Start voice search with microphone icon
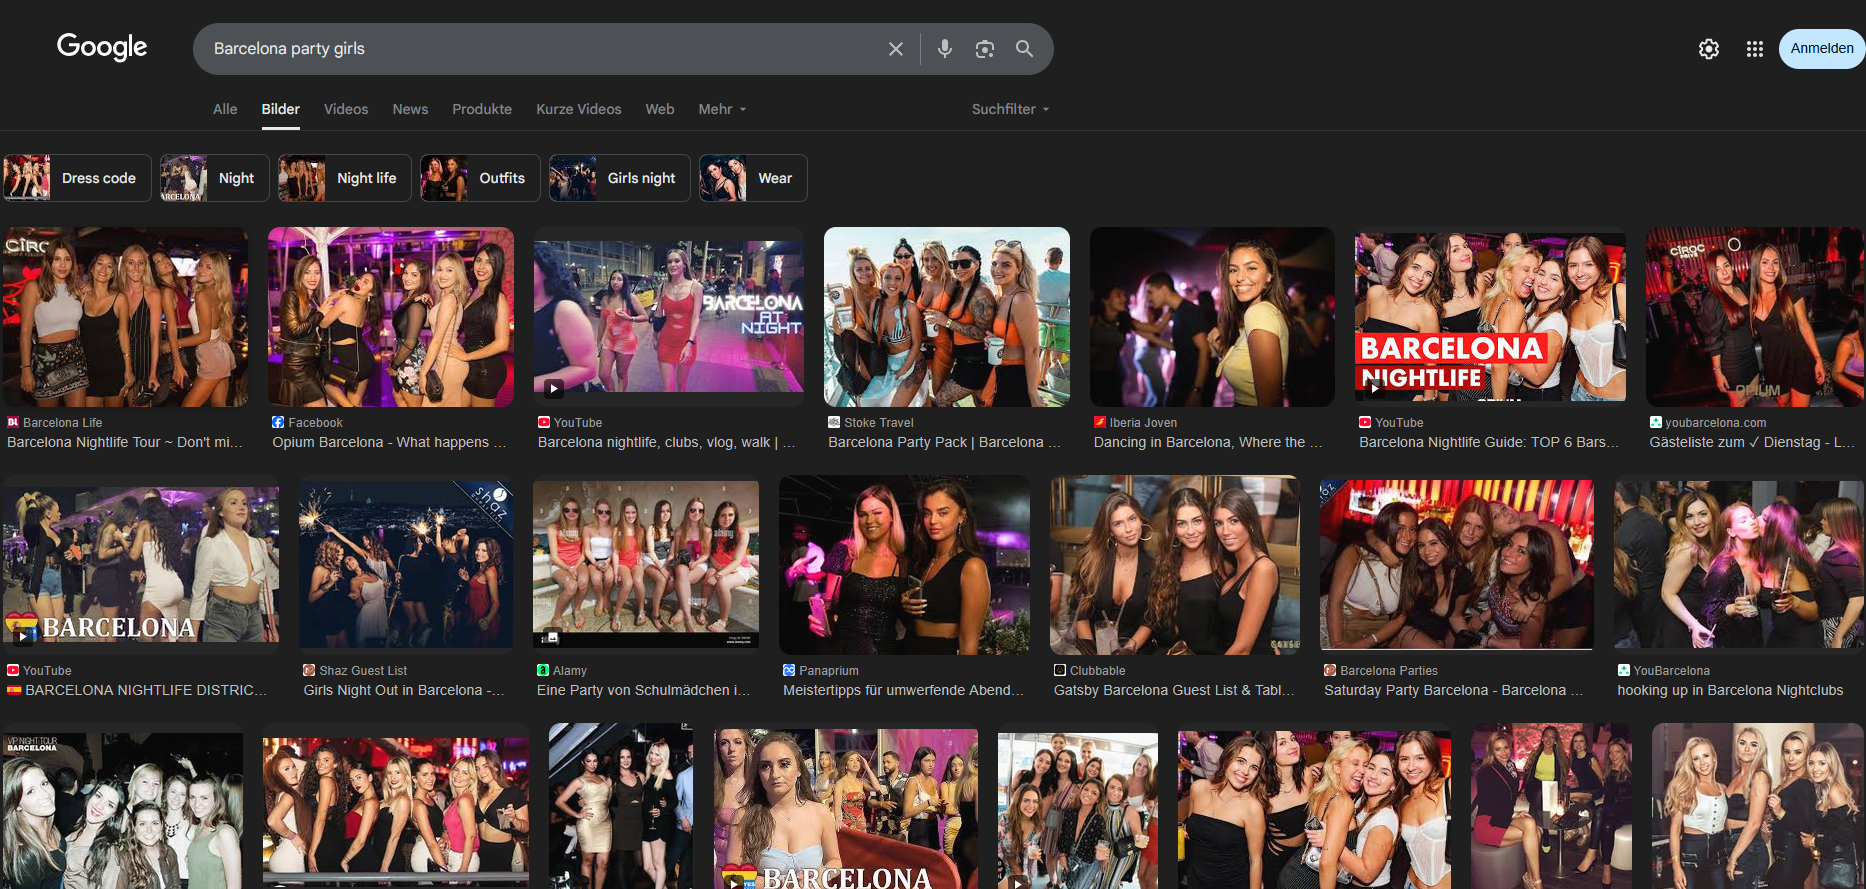Screen dimensions: 1866x889 coord(945,49)
